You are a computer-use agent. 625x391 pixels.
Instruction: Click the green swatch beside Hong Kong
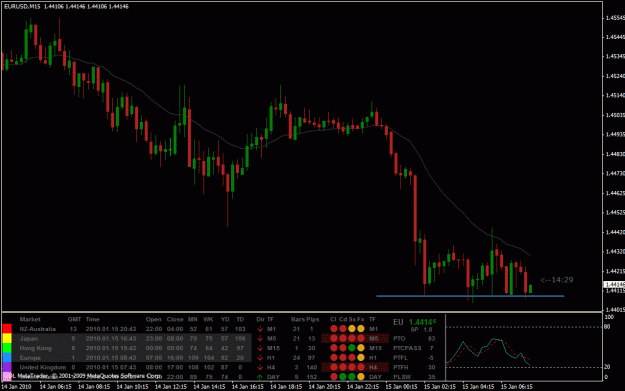click(x=7, y=348)
